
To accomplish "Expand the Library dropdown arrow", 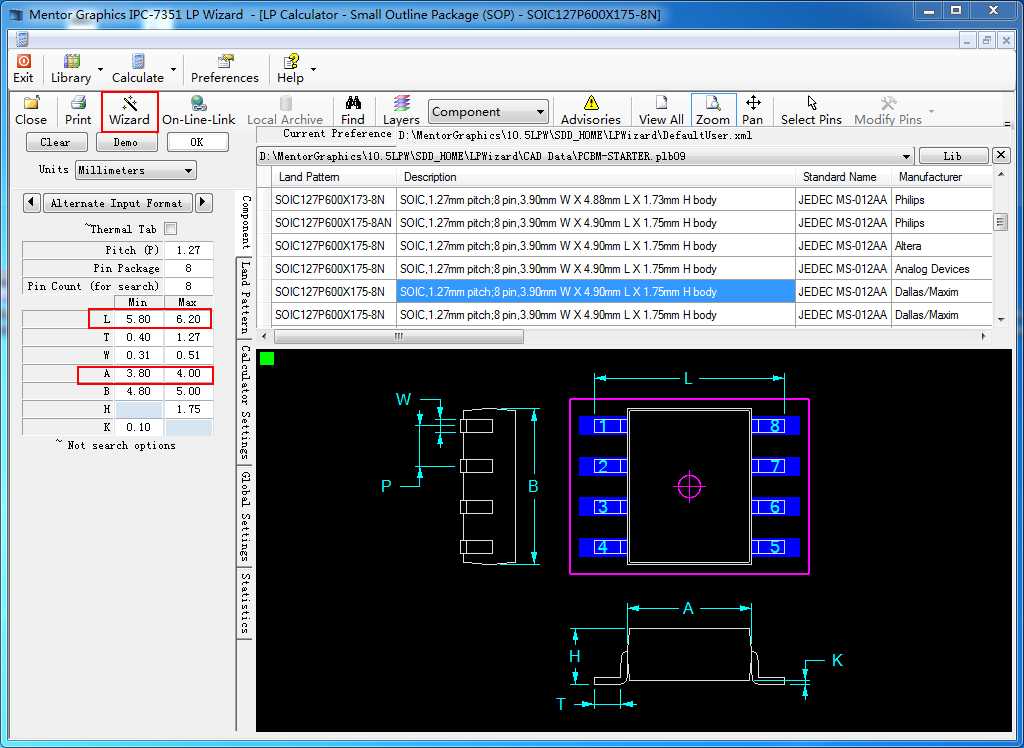I will [x=100, y=69].
